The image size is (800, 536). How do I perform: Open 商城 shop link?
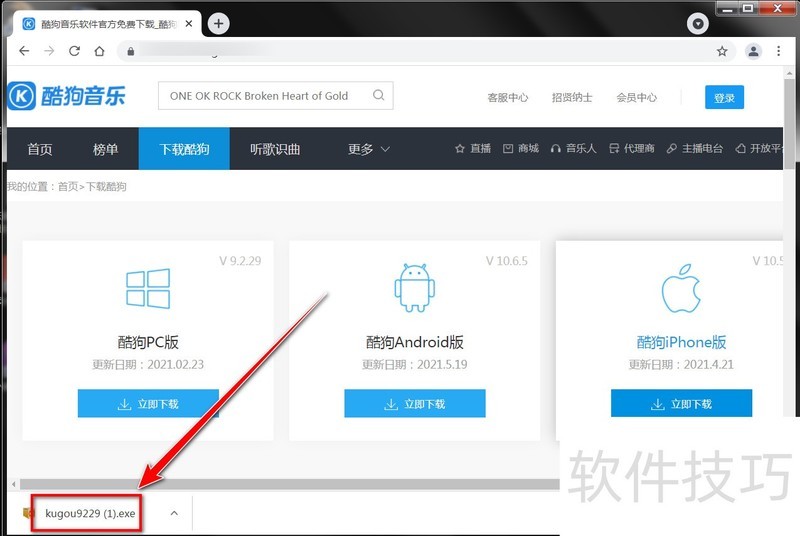(521, 148)
